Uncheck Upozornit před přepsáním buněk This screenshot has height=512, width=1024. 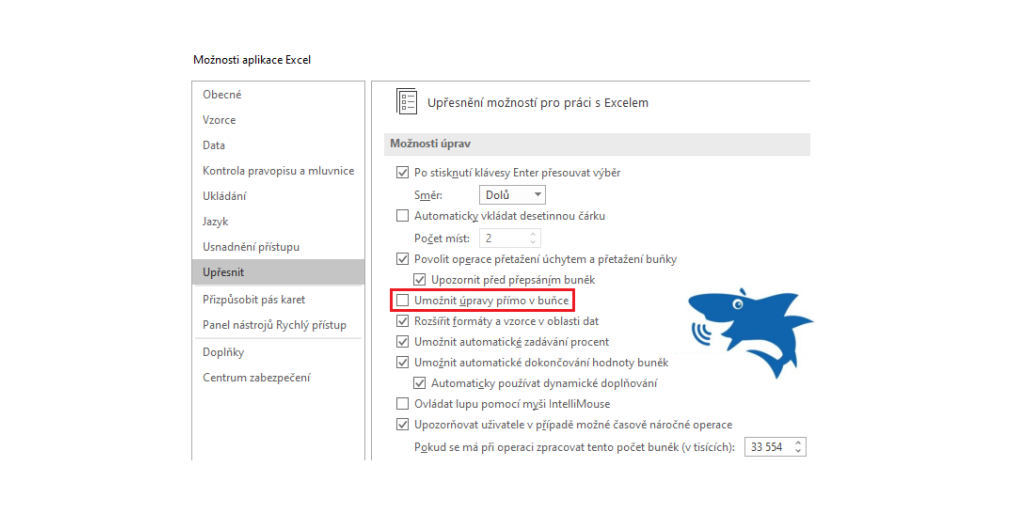point(419,280)
